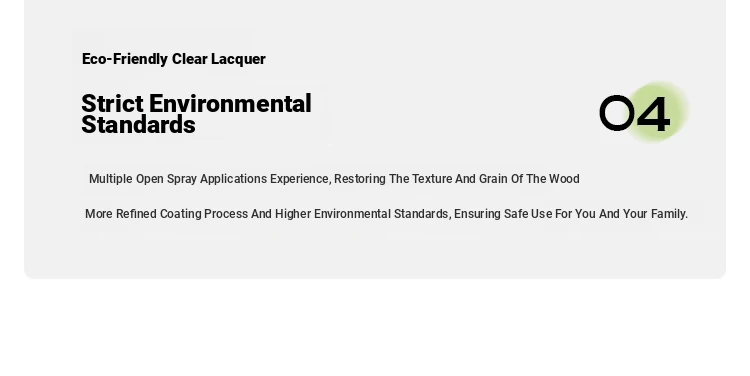Click the digit 0 of the 04 number
This screenshot has height=376, width=750.
[x=617, y=113]
